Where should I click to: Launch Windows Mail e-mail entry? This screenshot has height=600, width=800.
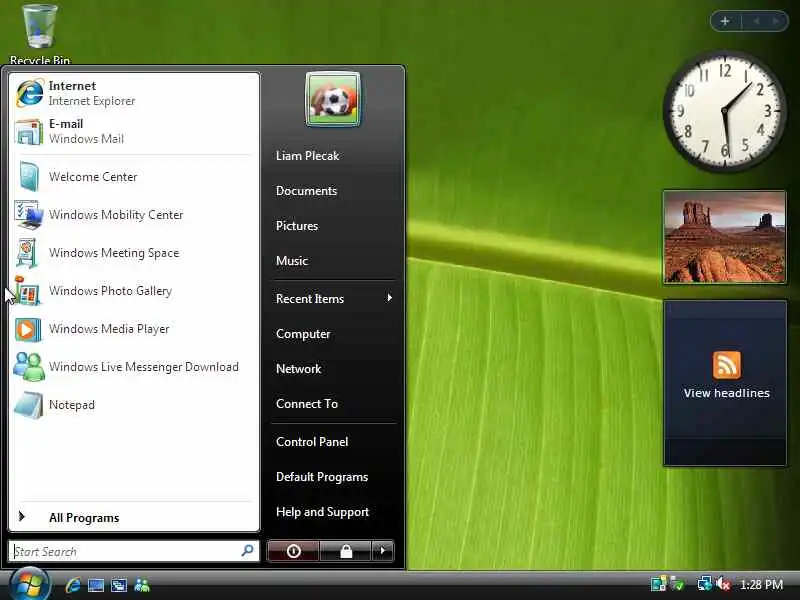(x=134, y=131)
